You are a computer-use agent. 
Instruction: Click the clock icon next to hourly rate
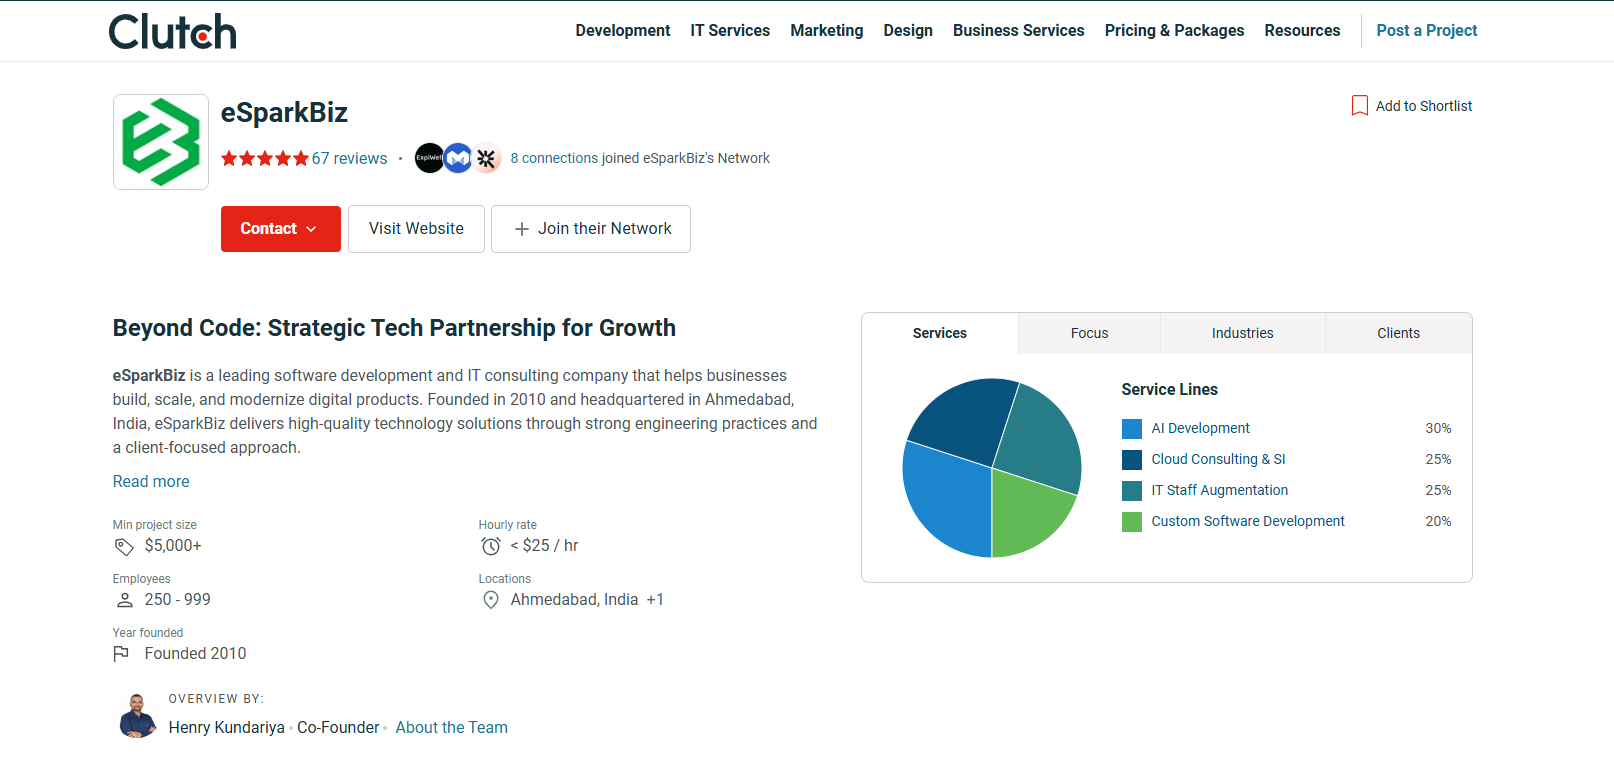[x=491, y=546]
